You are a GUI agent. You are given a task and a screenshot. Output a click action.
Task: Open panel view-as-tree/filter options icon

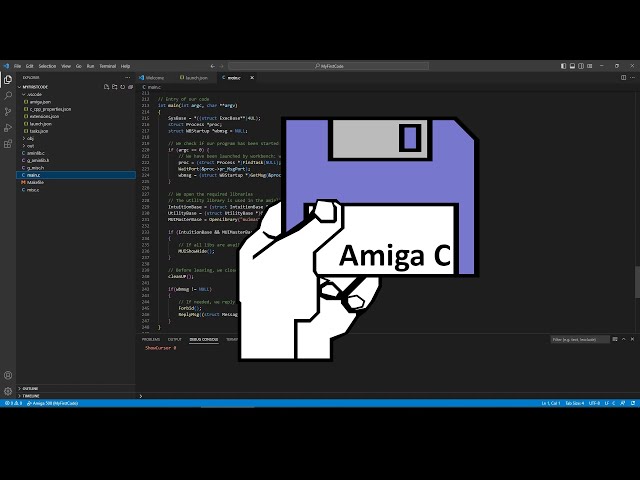pyautogui.click(x=615, y=339)
